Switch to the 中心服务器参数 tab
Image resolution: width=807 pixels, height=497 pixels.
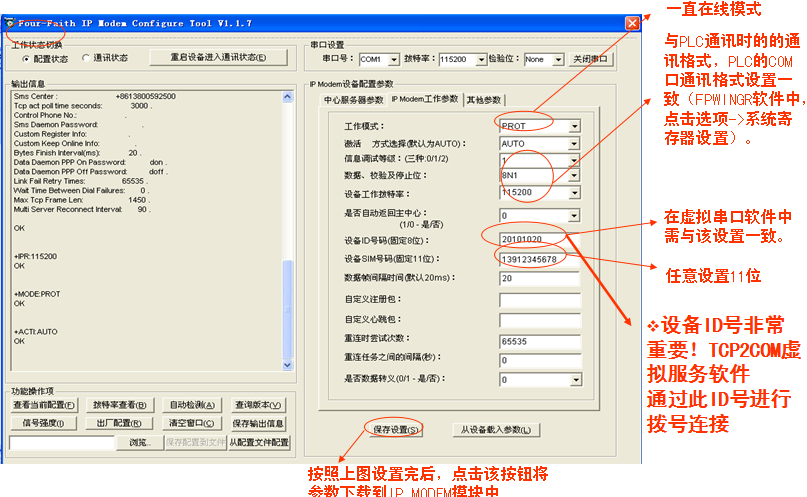[x=353, y=100]
